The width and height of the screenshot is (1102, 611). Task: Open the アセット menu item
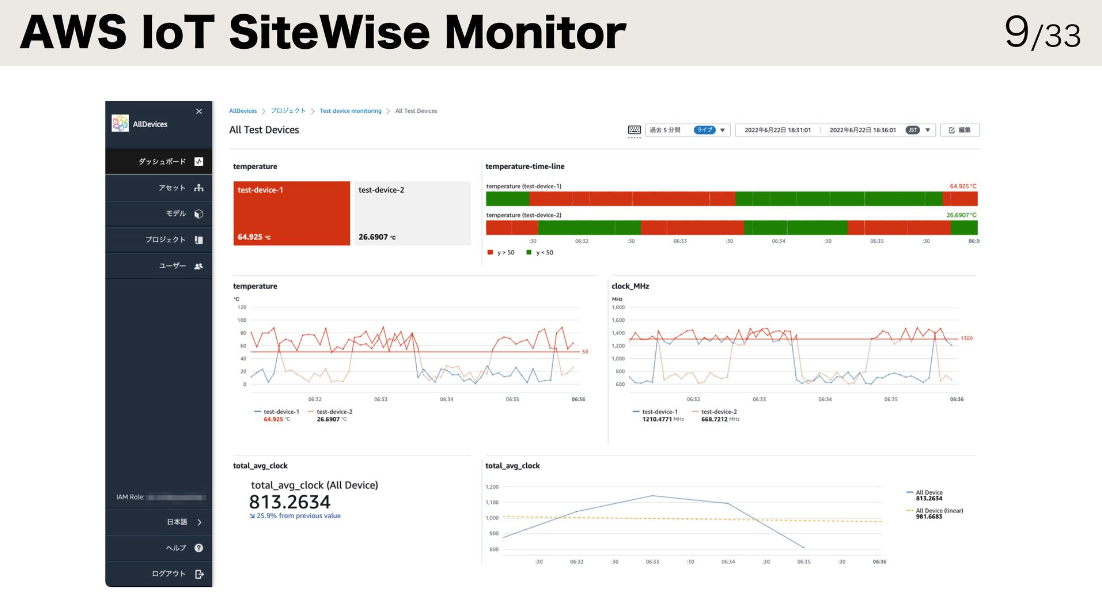point(172,188)
